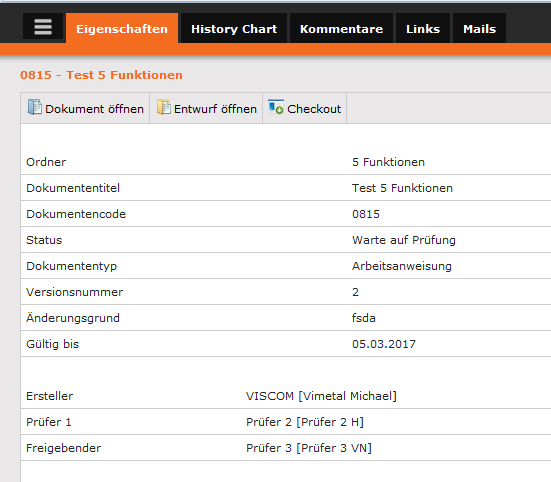This screenshot has width=551, height=482.
Task: Click 'VISCOM [Vimetal Michael]' creator value
Action: click(x=321, y=396)
